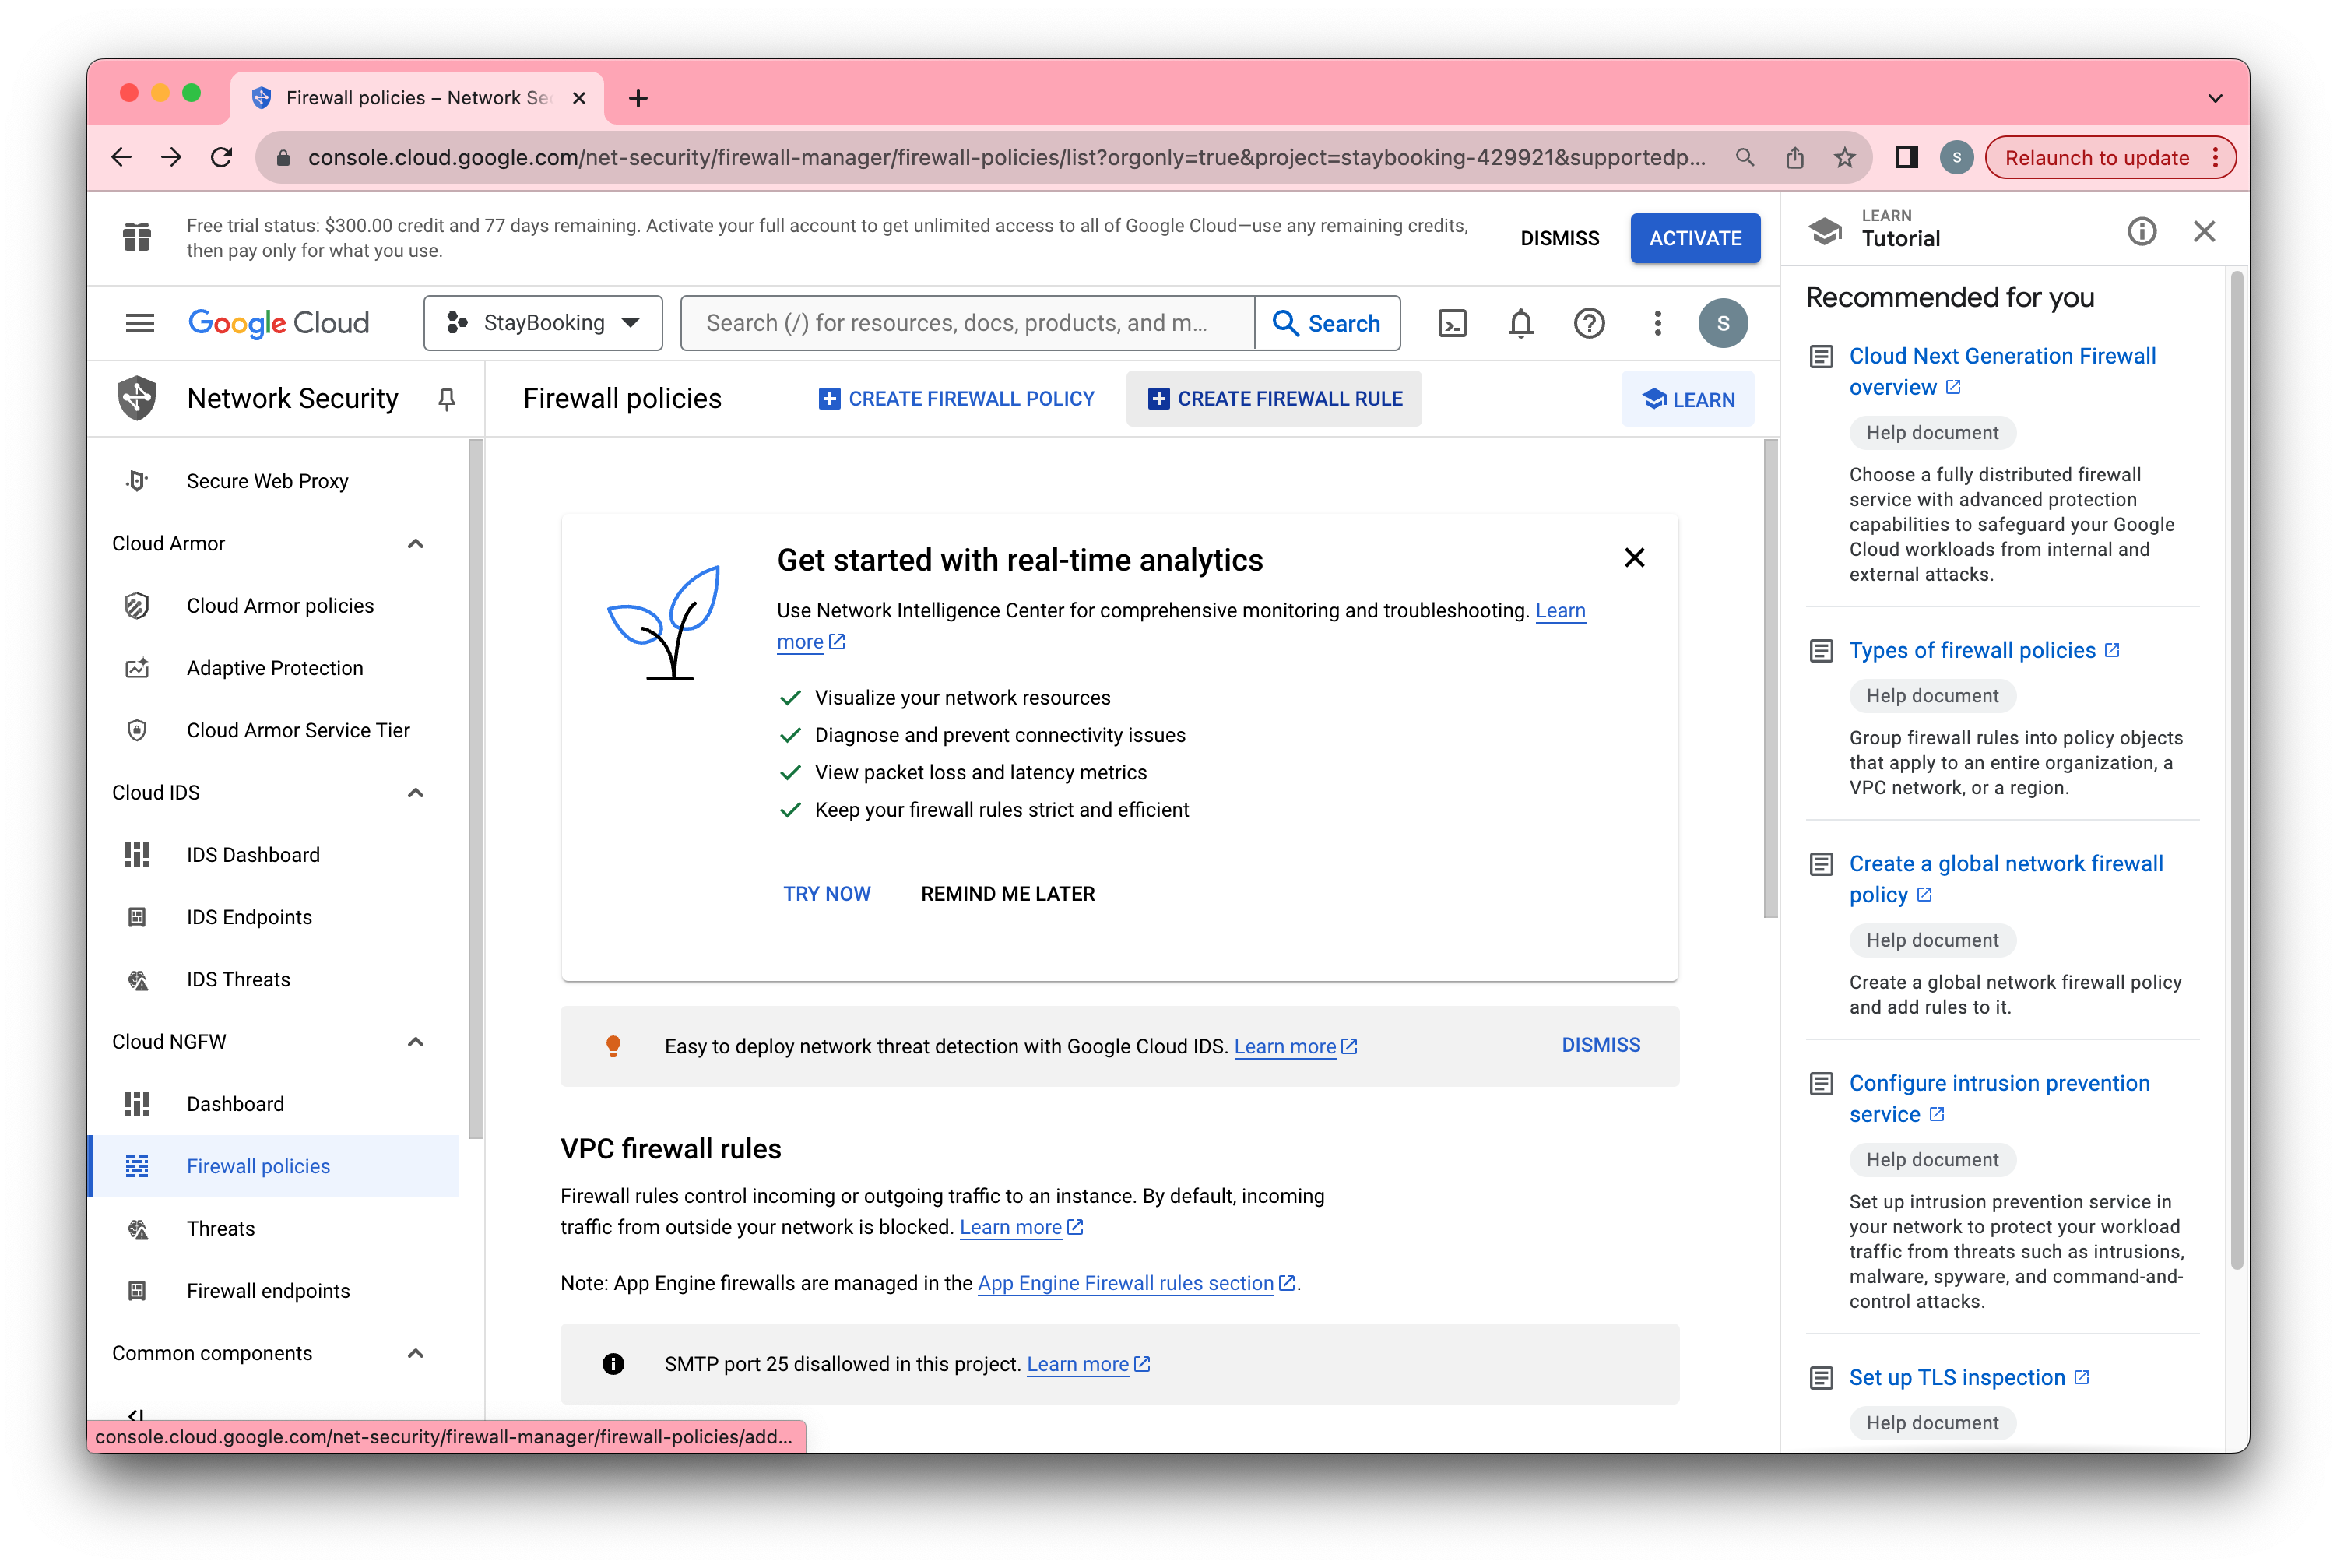Open the three-dot settings menu icon
Image resolution: width=2337 pixels, height=1568 pixels.
[1657, 323]
